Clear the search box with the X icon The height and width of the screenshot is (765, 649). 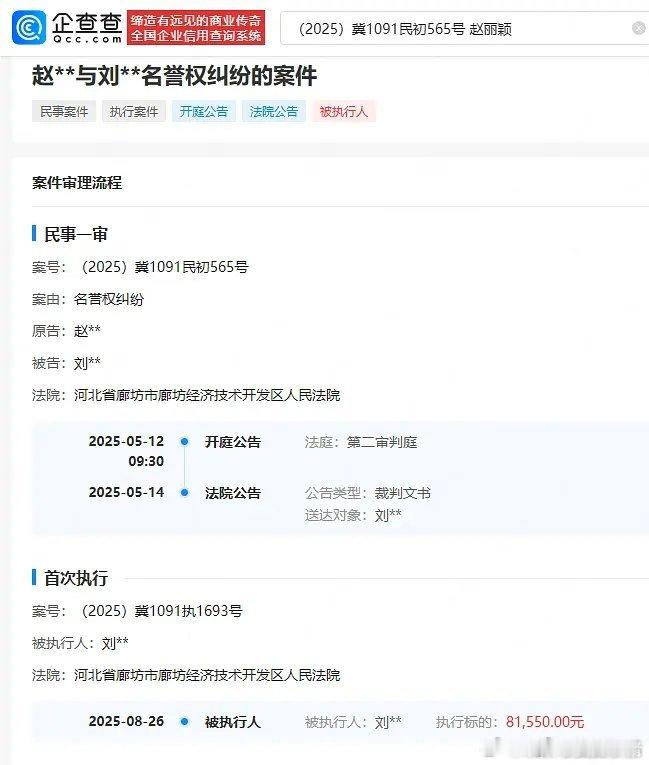point(638,28)
